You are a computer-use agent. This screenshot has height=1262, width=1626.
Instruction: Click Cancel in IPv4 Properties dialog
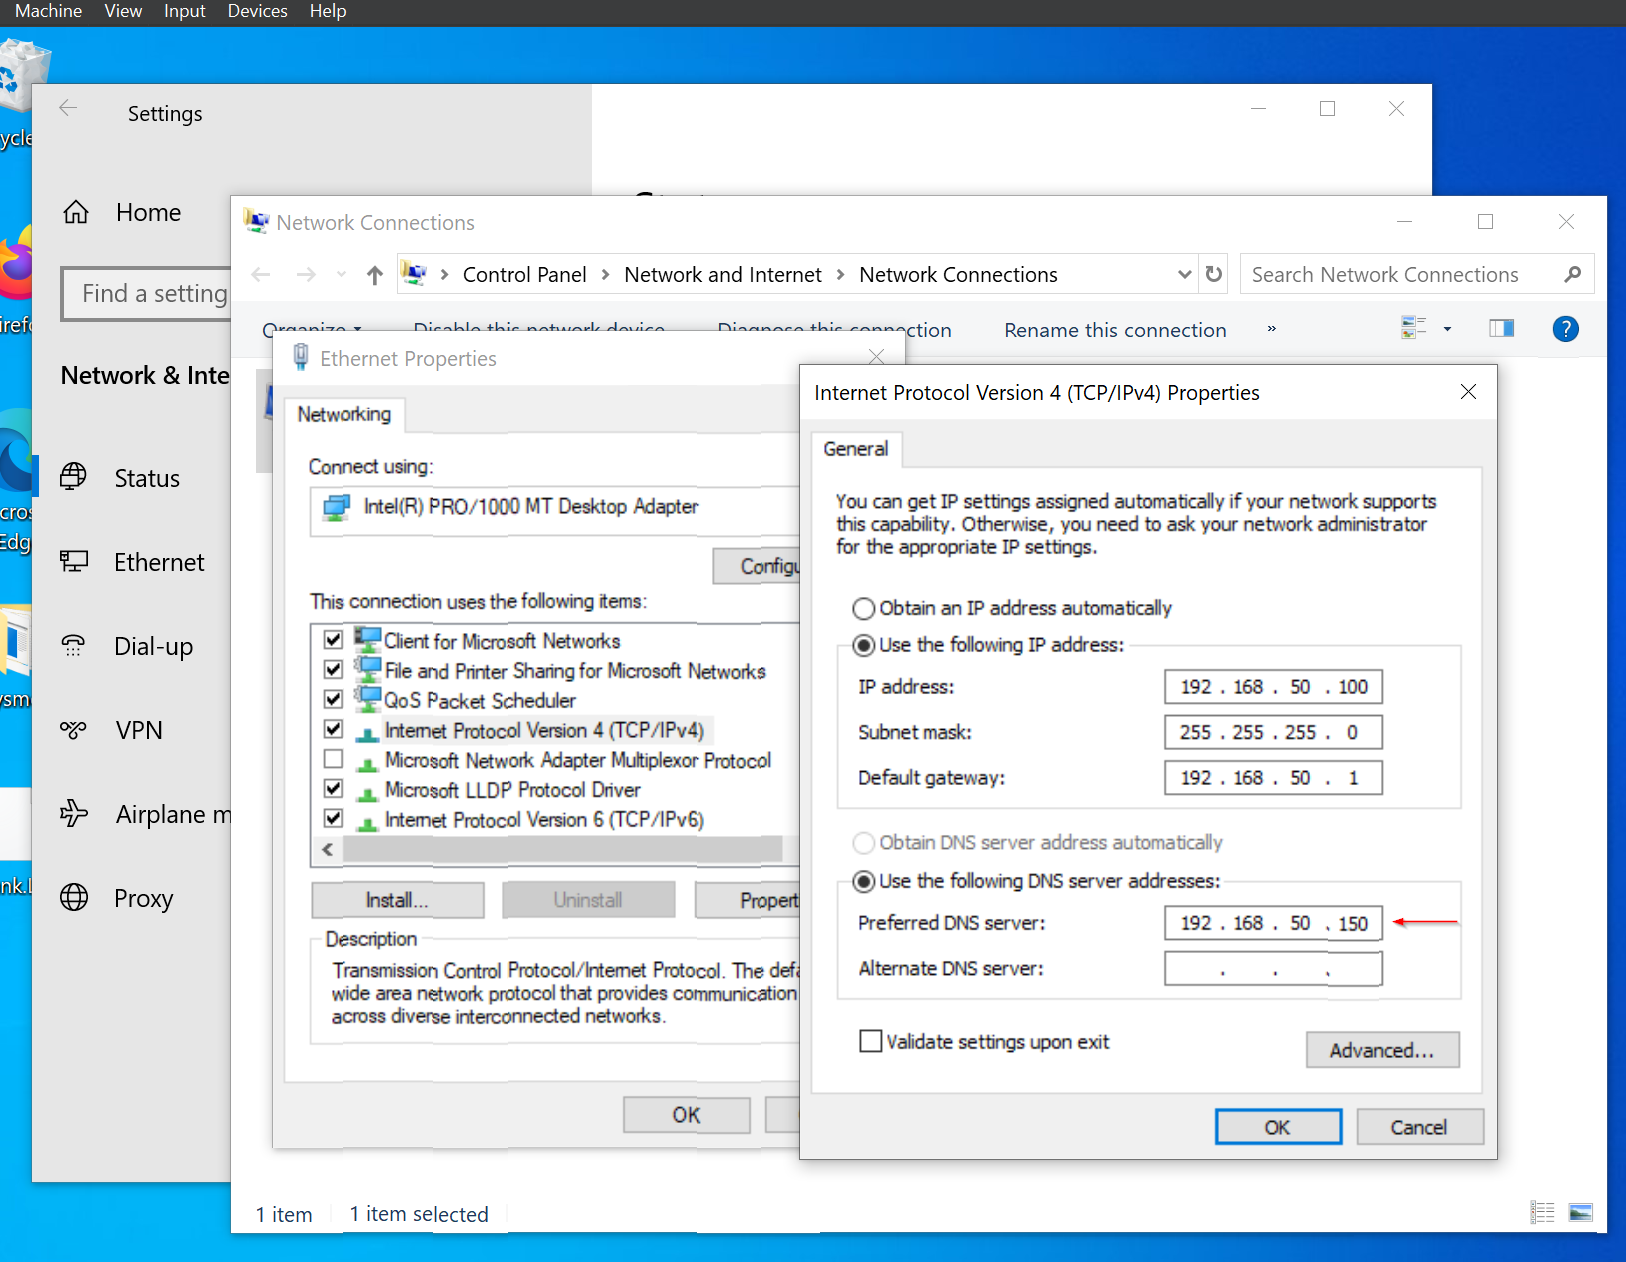[x=1419, y=1127]
